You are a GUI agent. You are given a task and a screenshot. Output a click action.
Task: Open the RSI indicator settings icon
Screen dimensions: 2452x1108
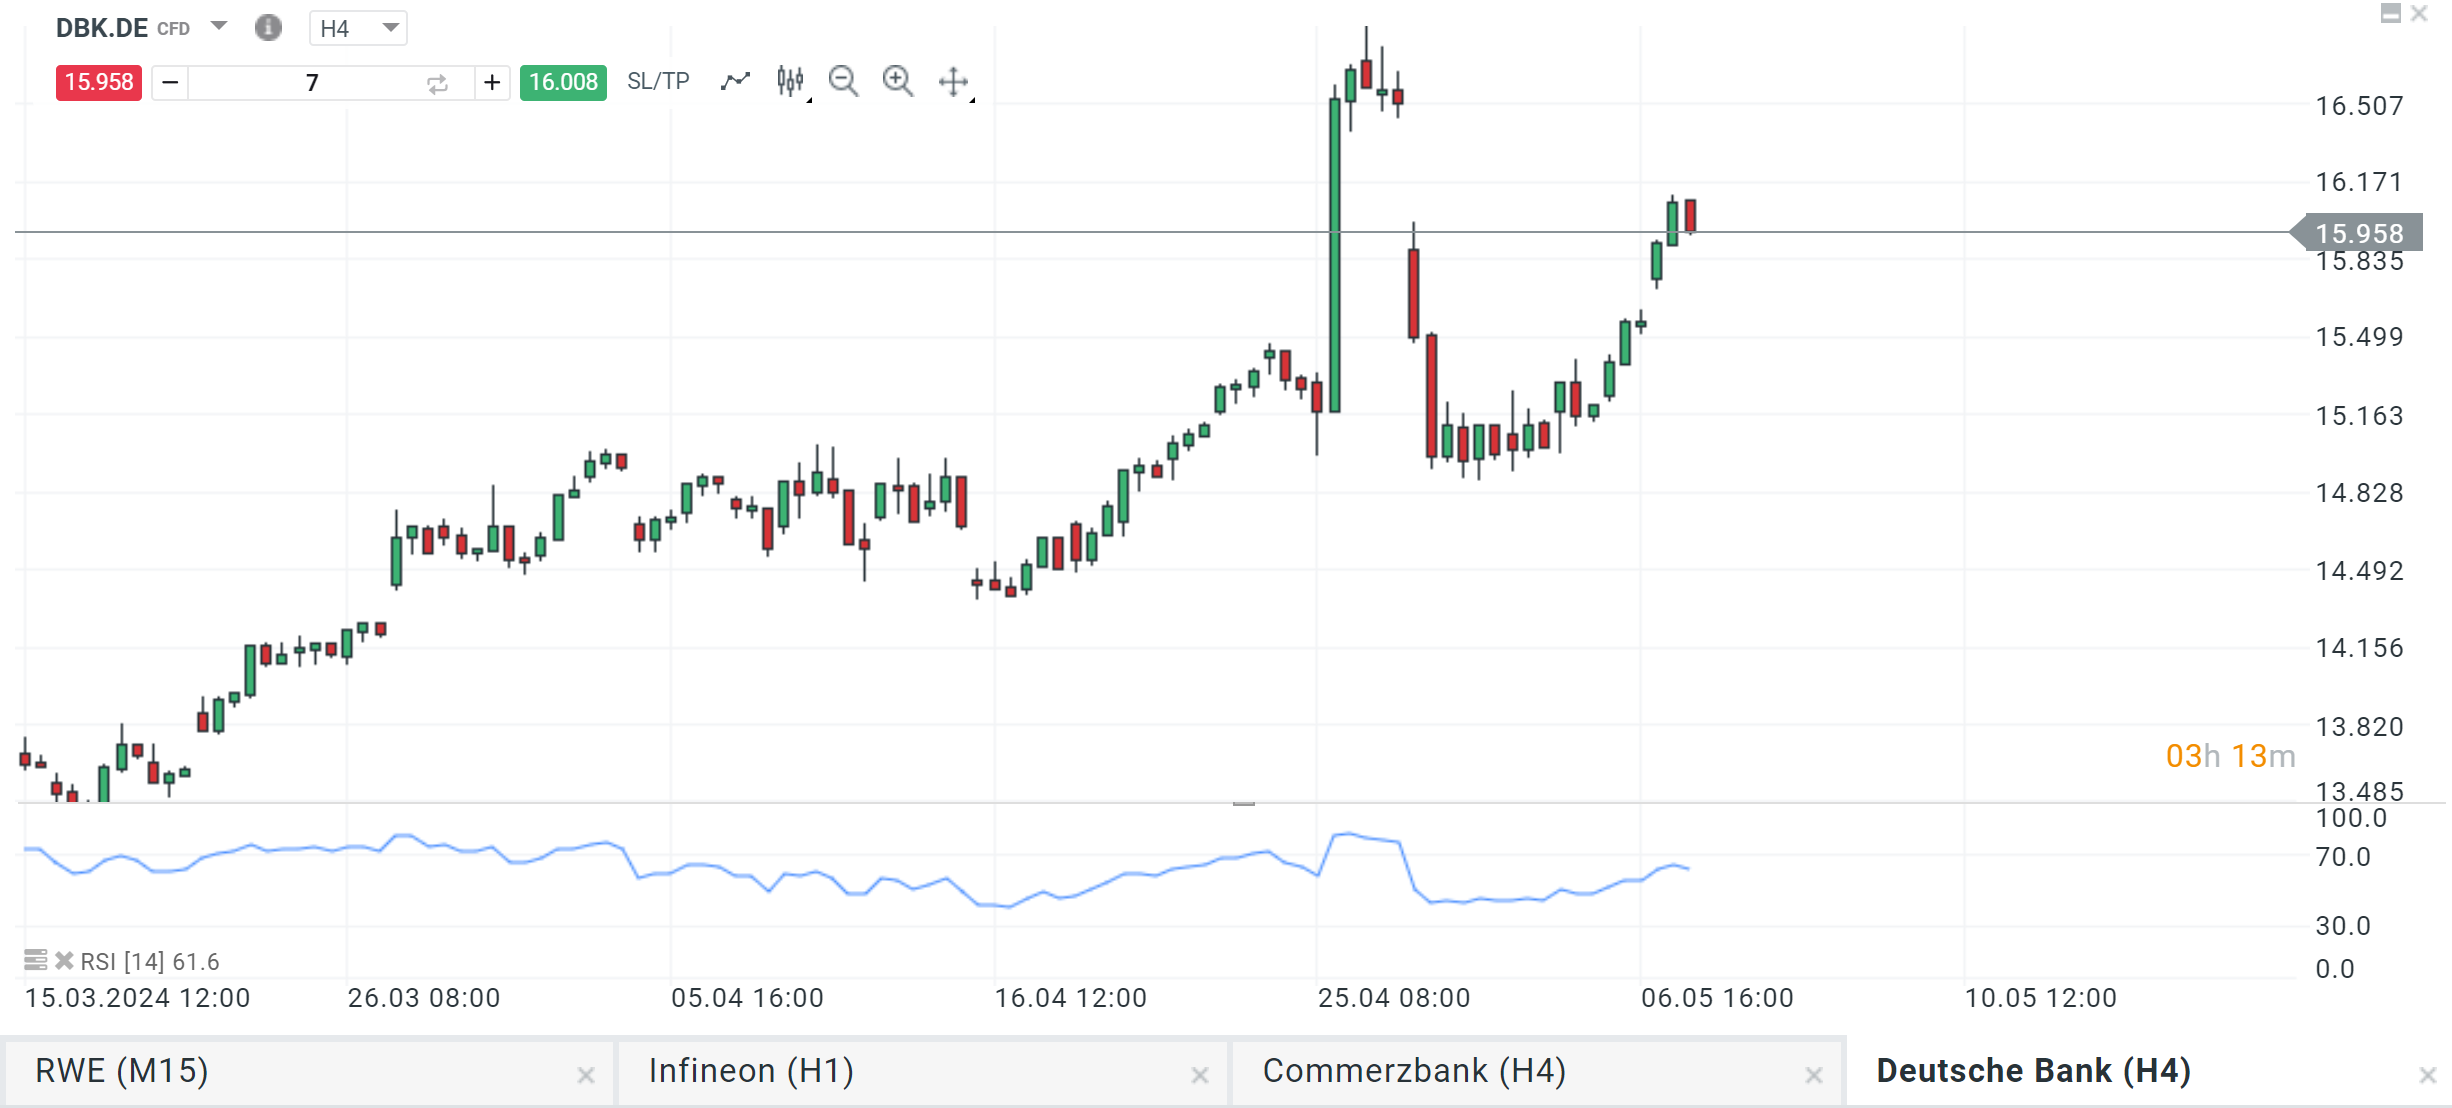pyautogui.click(x=34, y=960)
